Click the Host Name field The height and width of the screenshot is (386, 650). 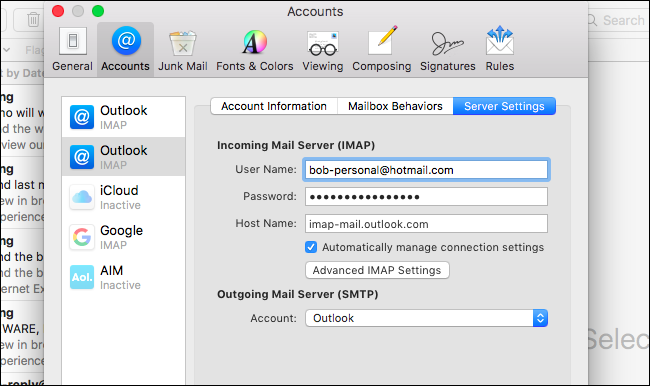(x=427, y=224)
